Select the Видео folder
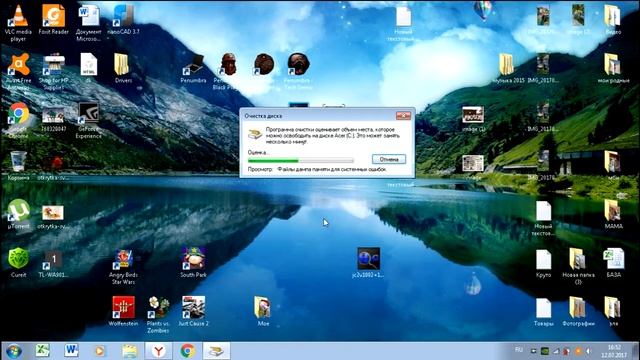This screenshot has width=640, height=360. coord(613,20)
